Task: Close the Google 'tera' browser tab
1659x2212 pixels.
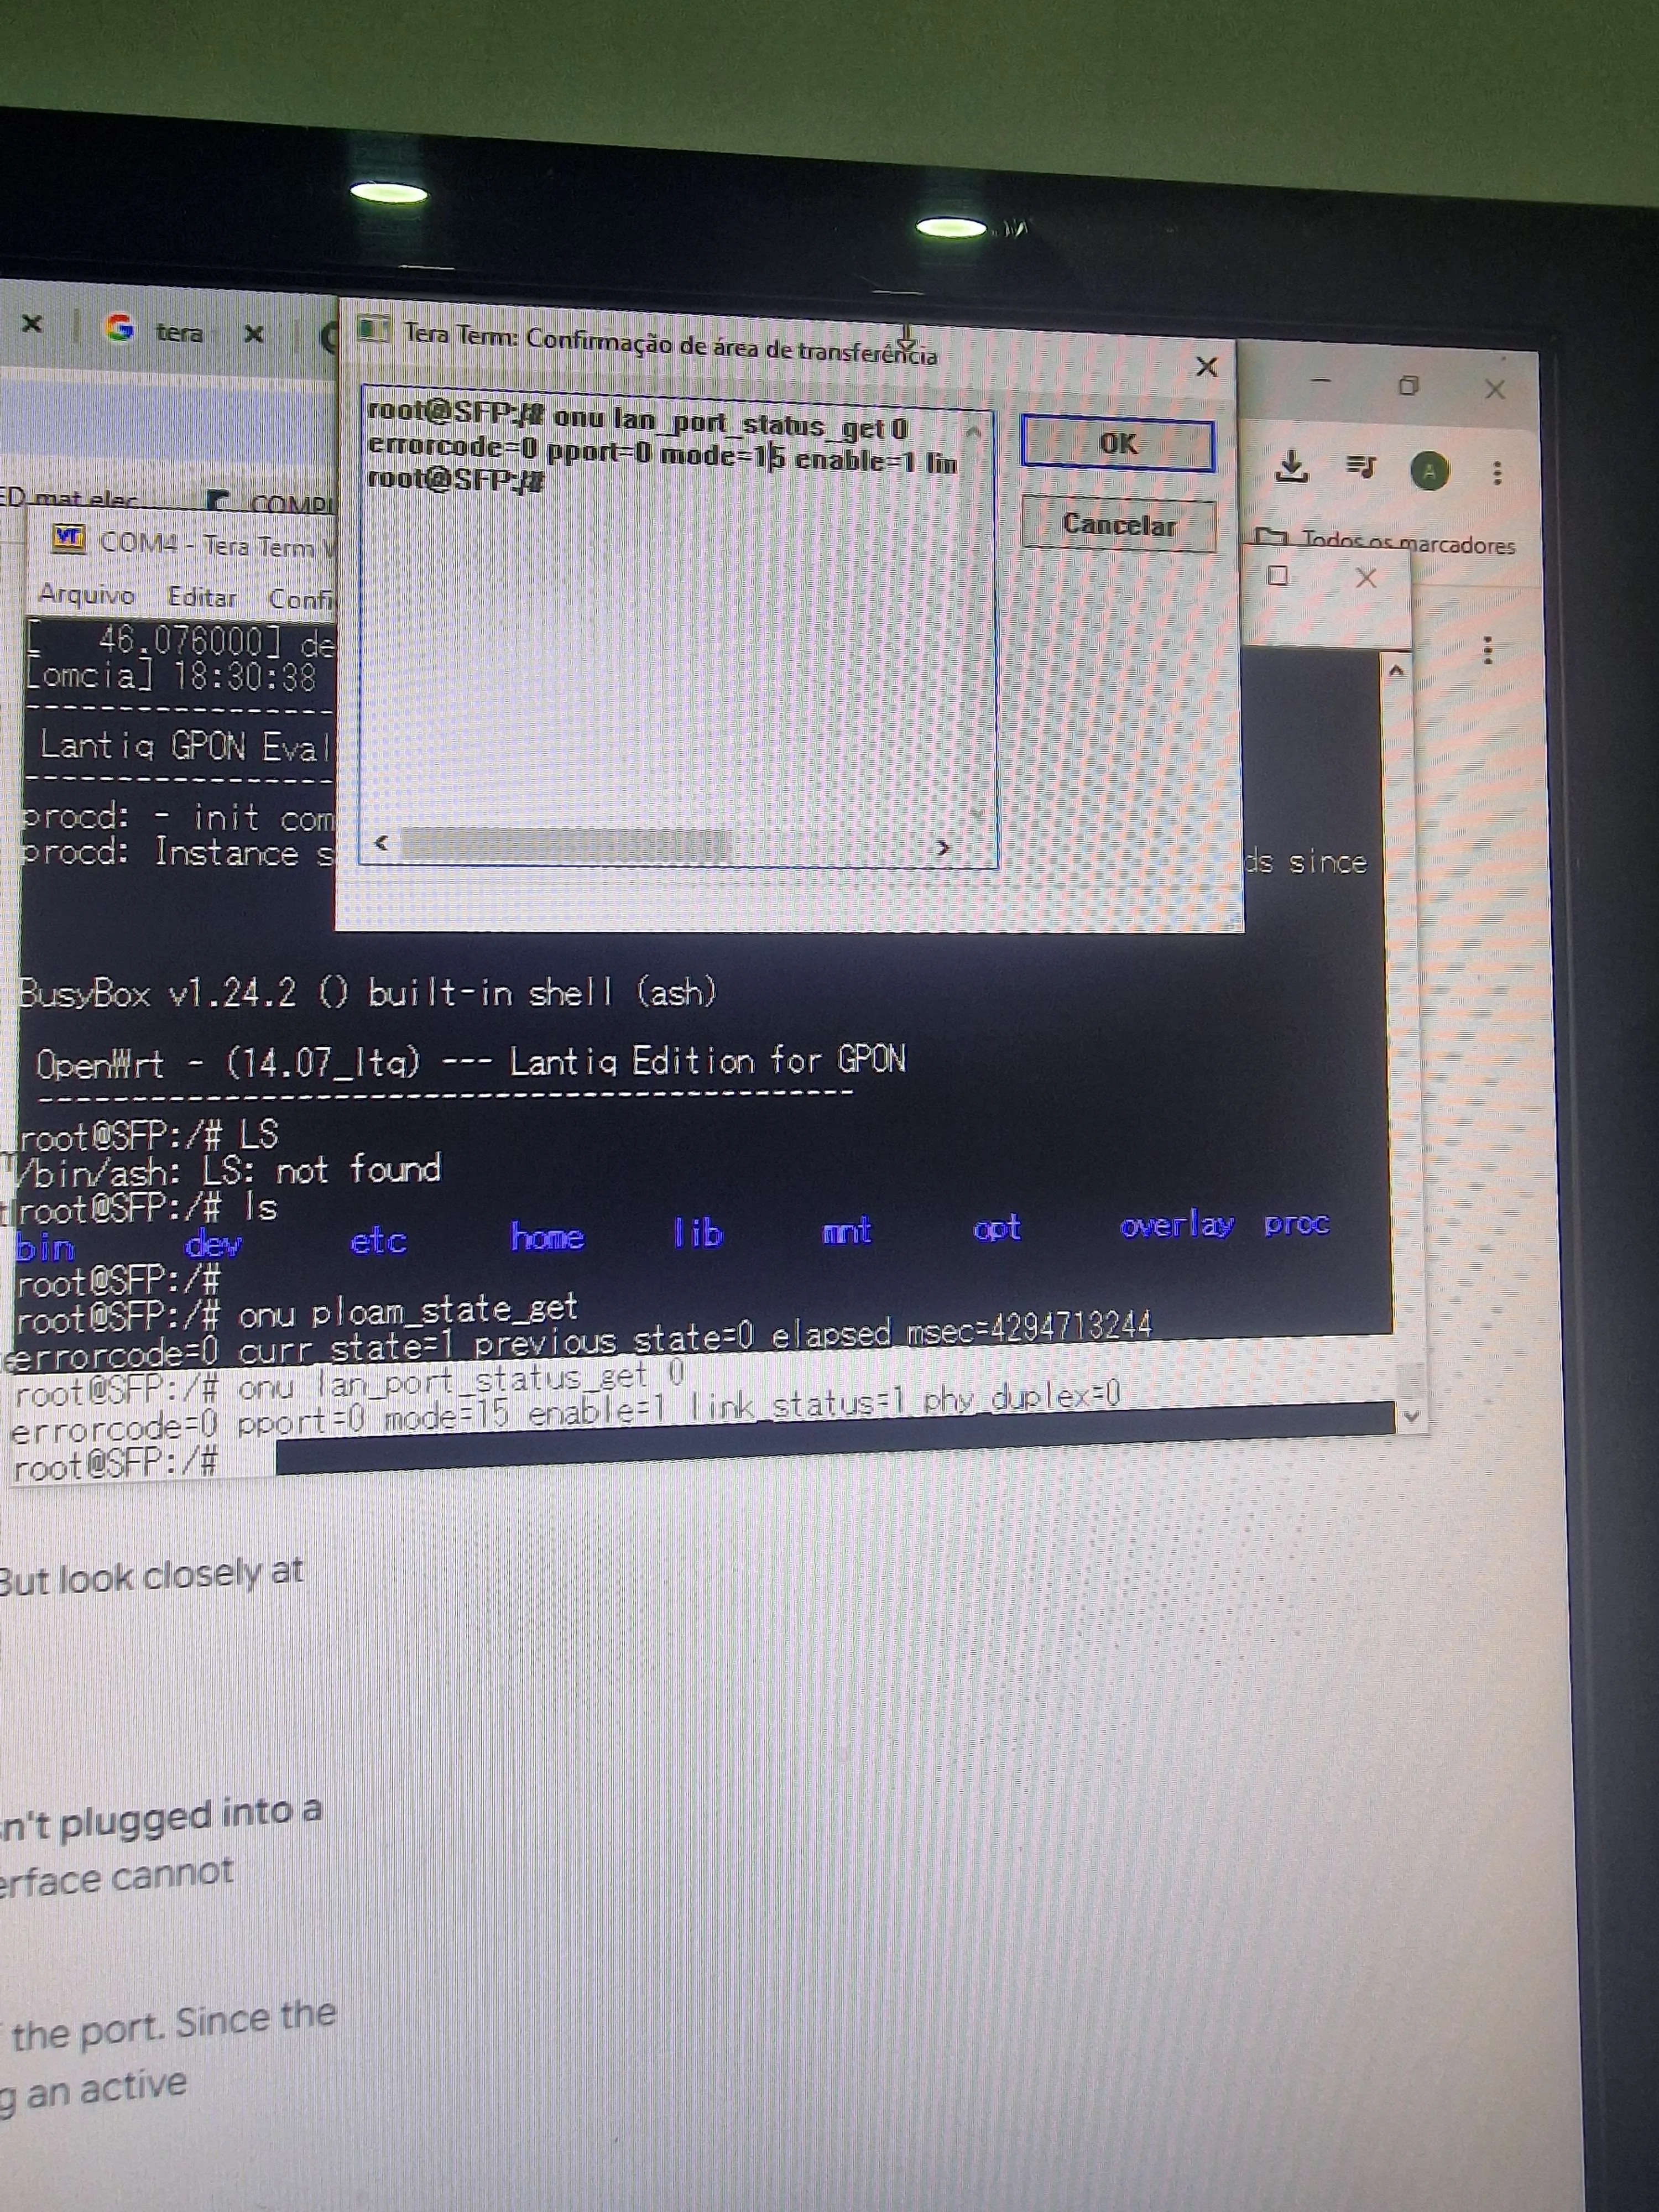Action: pos(254,333)
